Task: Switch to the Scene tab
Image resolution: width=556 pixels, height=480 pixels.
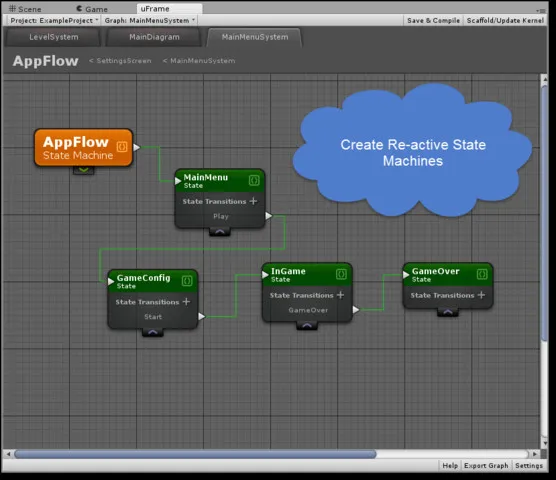Action: coord(25,9)
